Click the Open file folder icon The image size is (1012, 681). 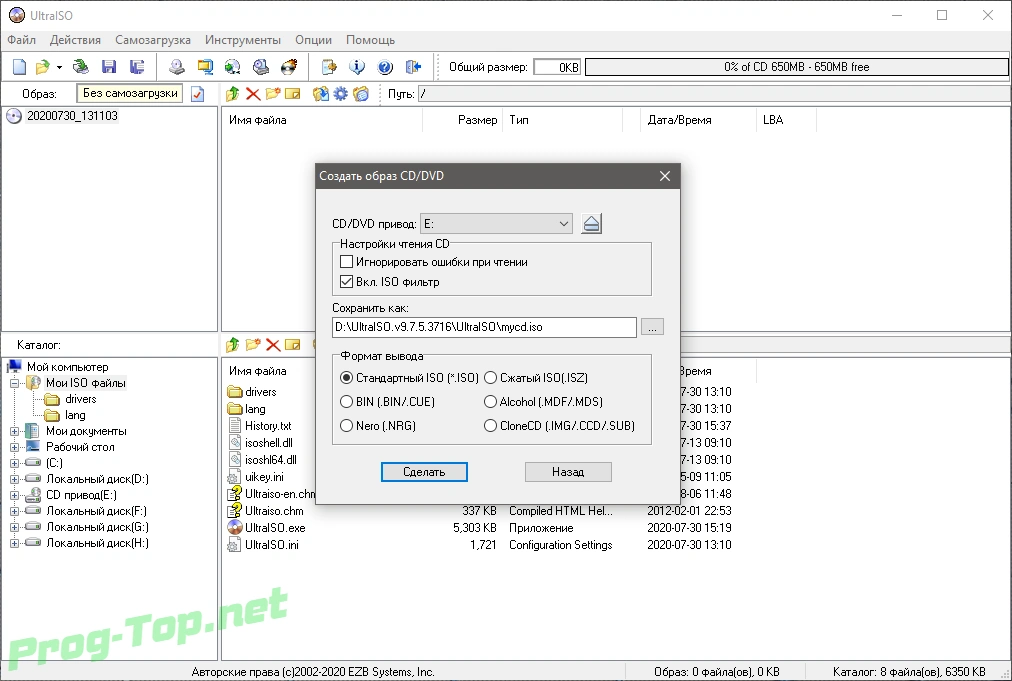tap(43, 66)
